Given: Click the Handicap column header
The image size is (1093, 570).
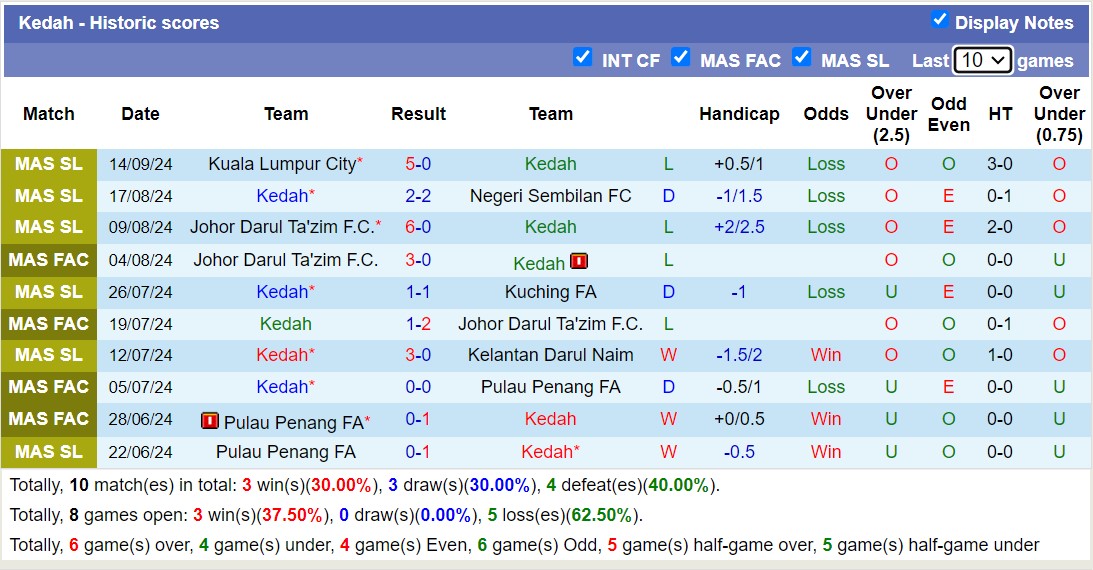Looking at the screenshot, I should [x=739, y=114].
